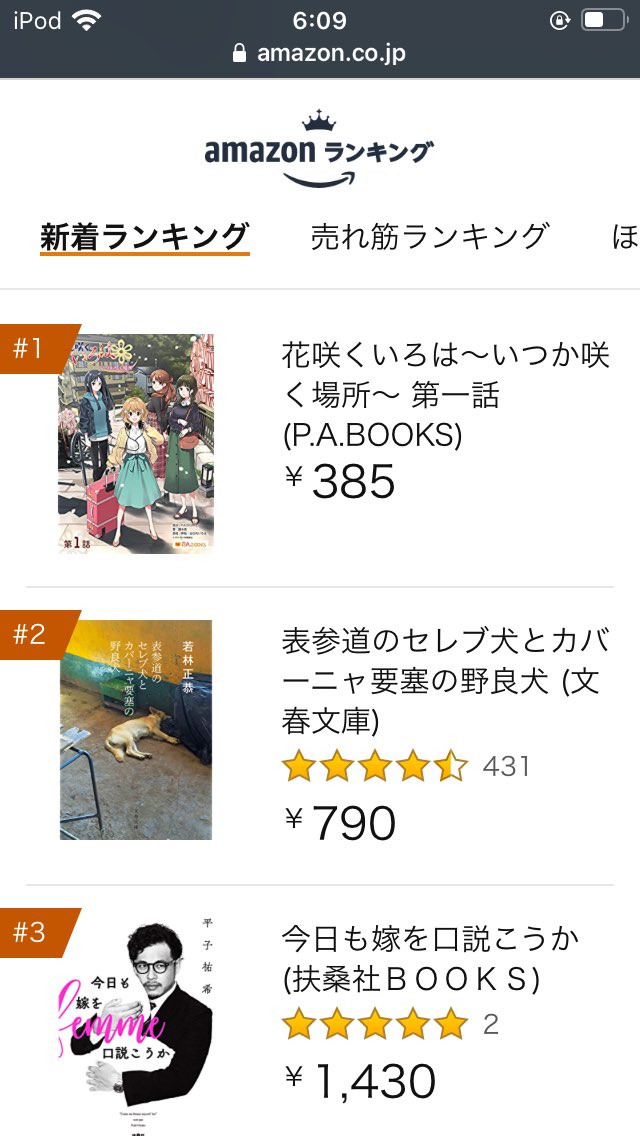Tap the battery indicator icon
This screenshot has width=640, height=1136.
click(604, 20)
